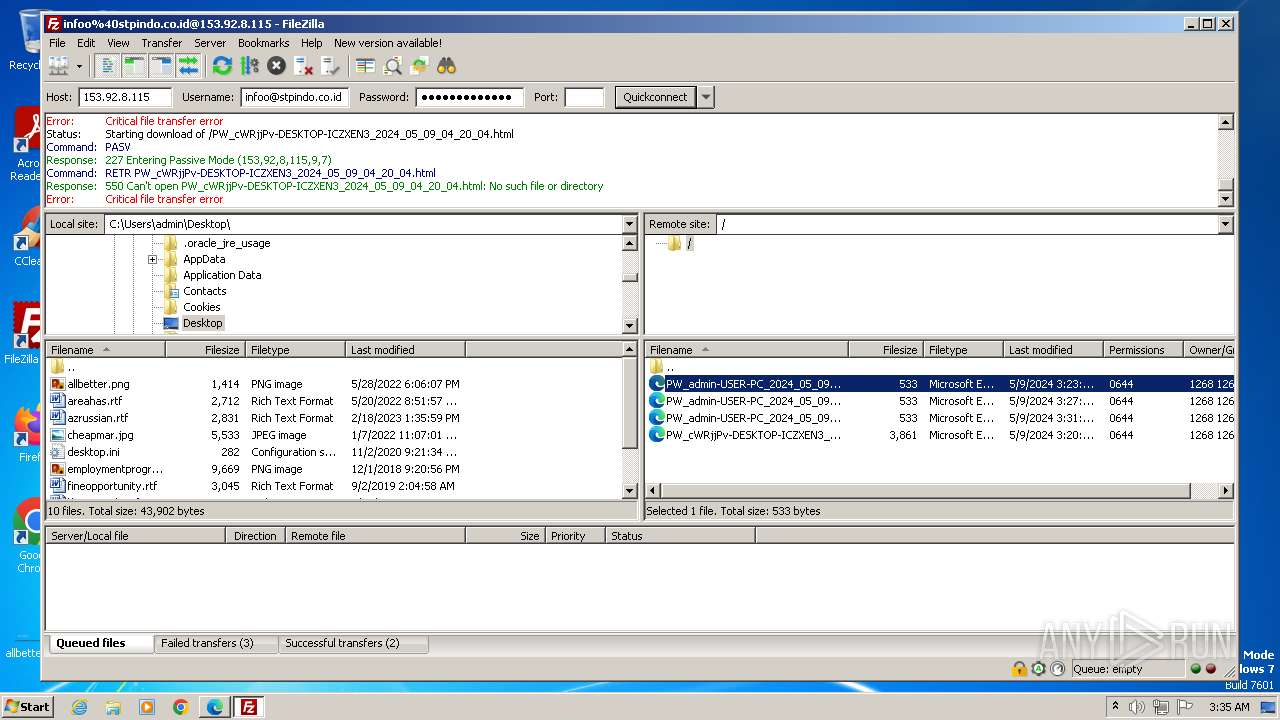The width and height of the screenshot is (1280, 720).
Task: Open the Transfer menu
Action: click(161, 43)
